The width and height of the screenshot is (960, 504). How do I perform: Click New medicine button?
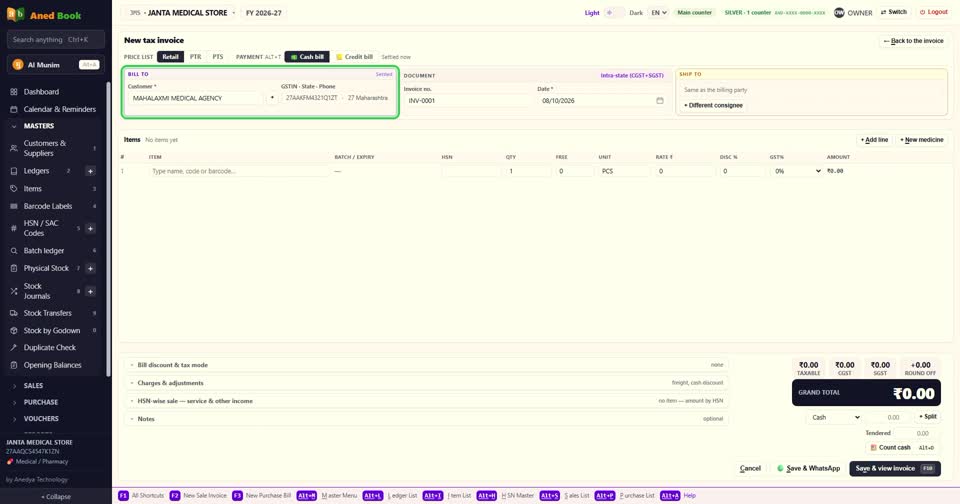click(x=921, y=140)
